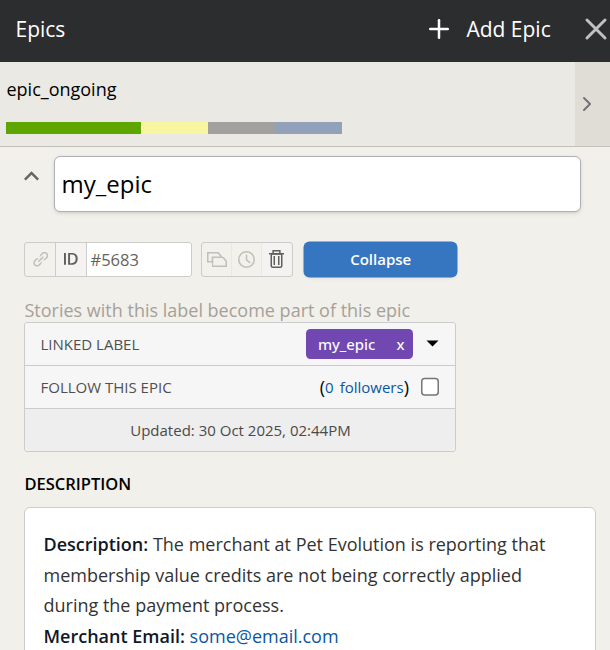
Task: Toggle the Follow This Epic checkbox
Action: 430,388
